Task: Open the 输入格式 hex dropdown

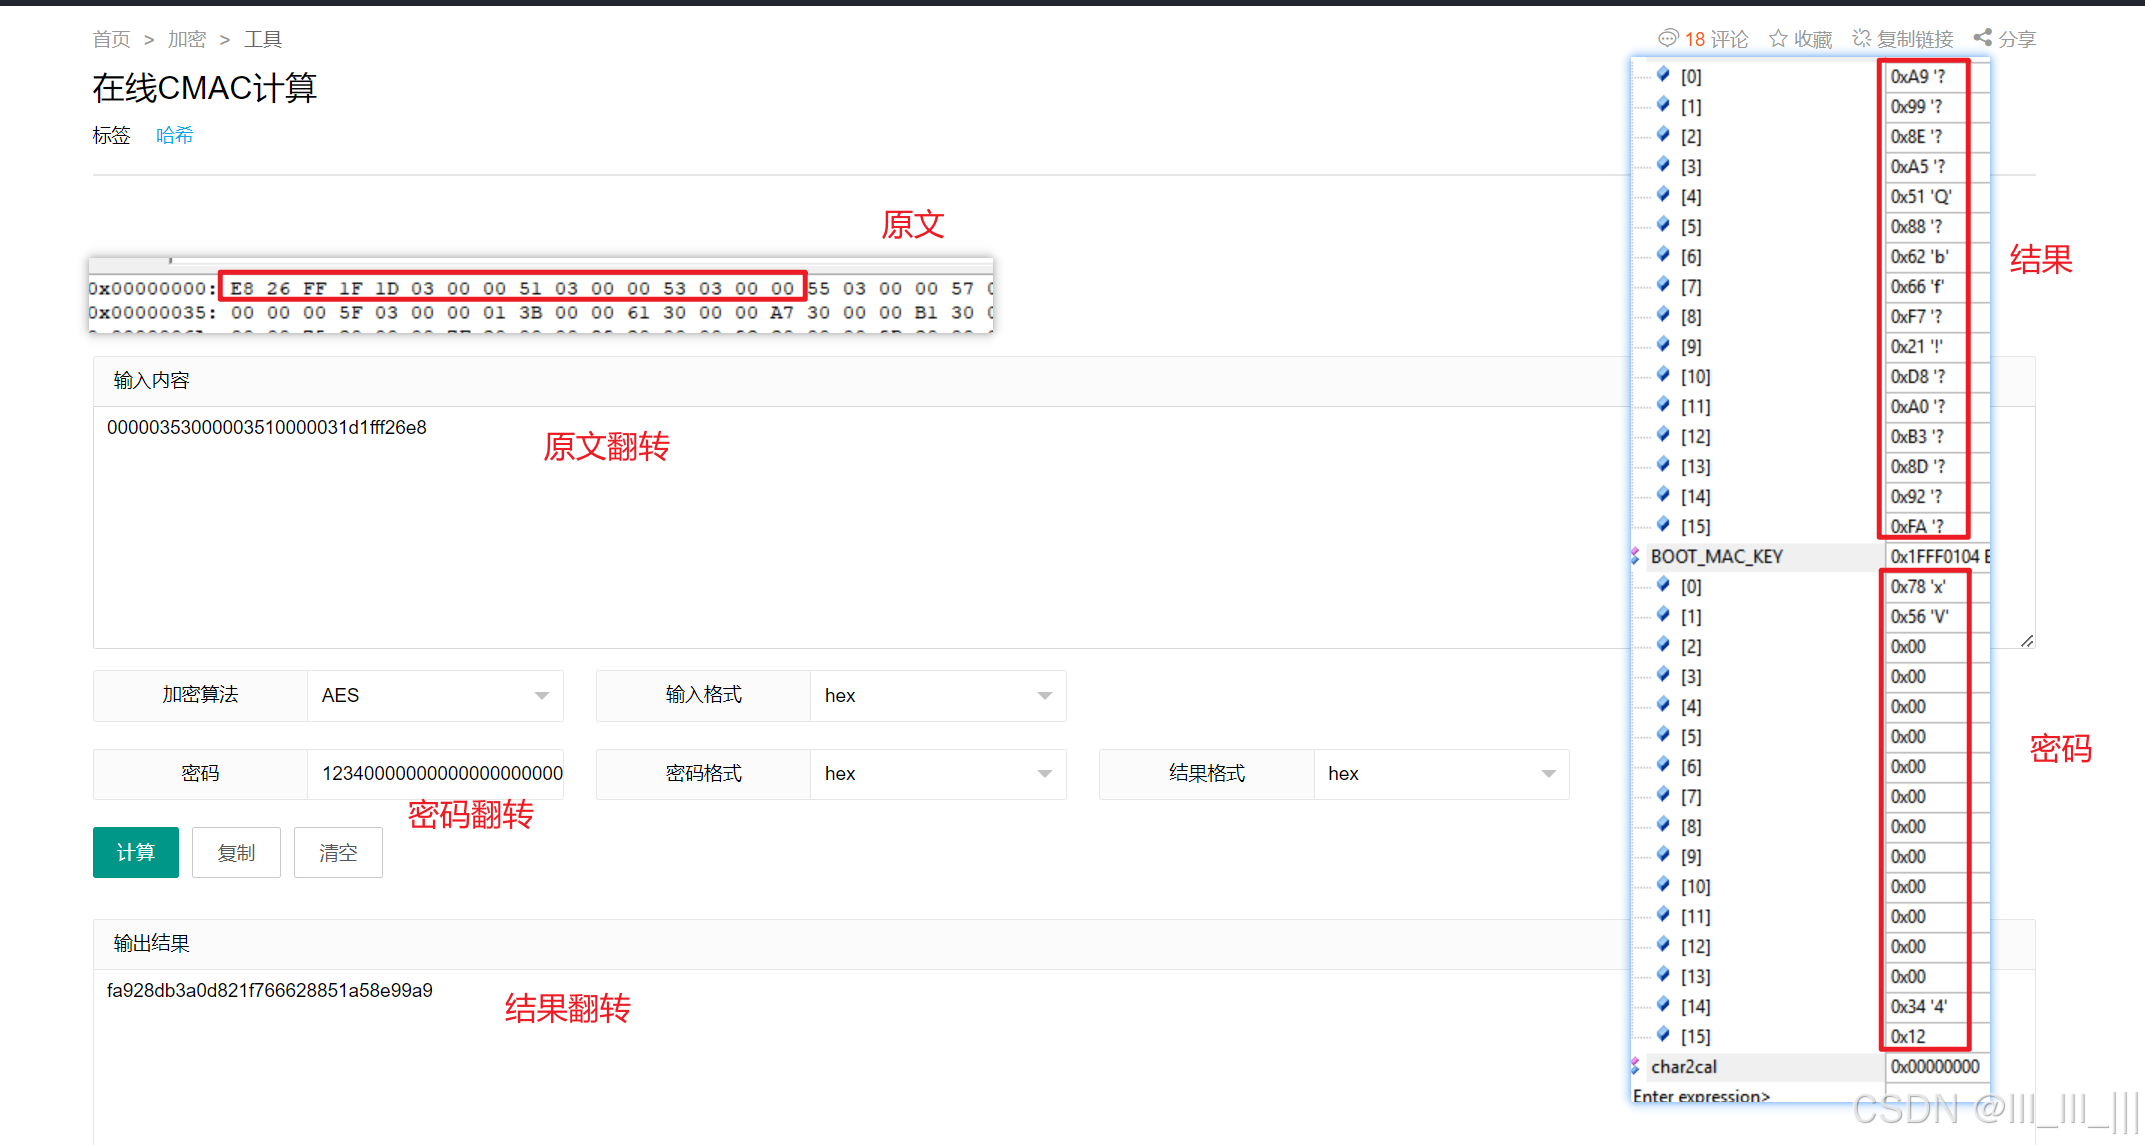Action: point(937,695)
